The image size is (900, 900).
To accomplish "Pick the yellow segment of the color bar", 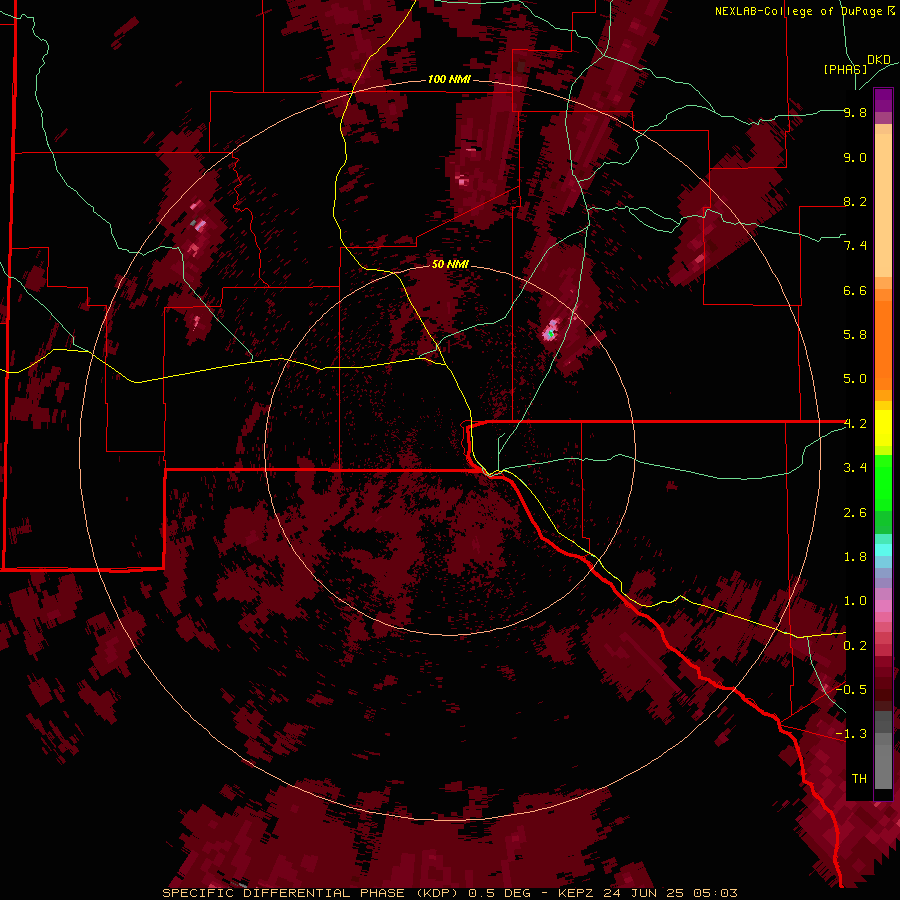I will (883, 428).
